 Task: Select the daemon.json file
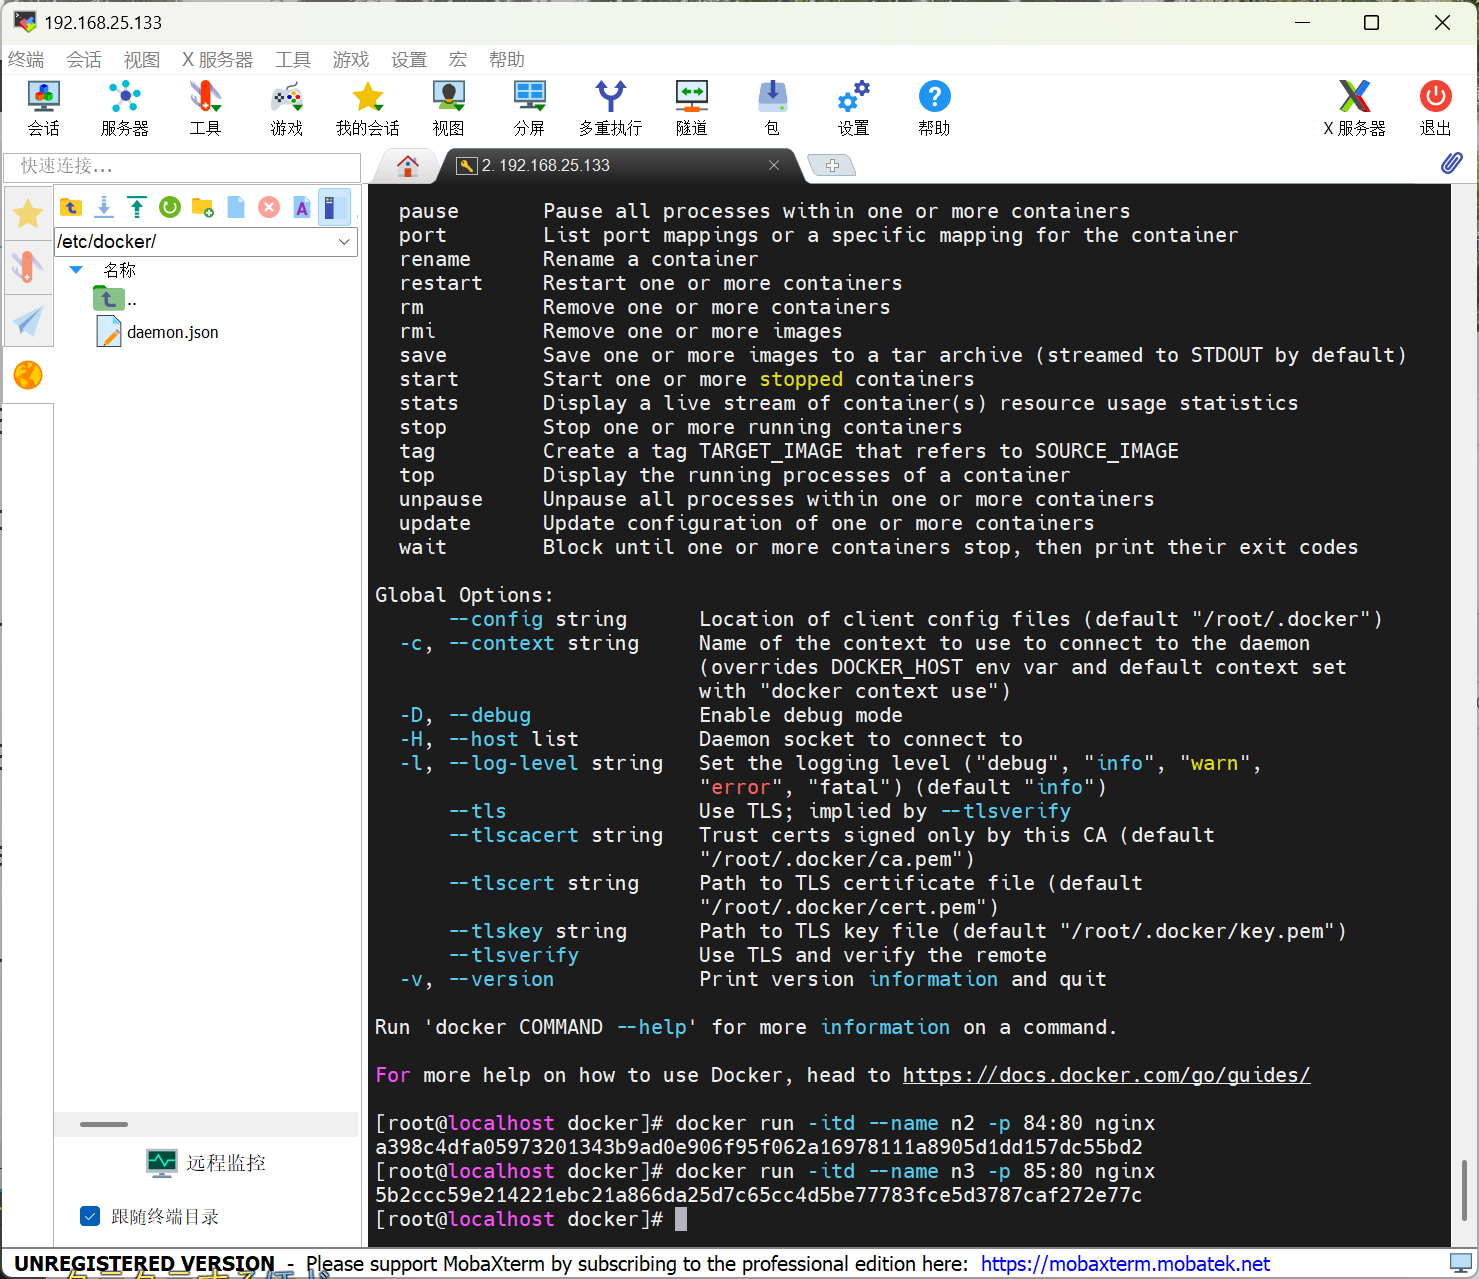[x=158, y=332]
